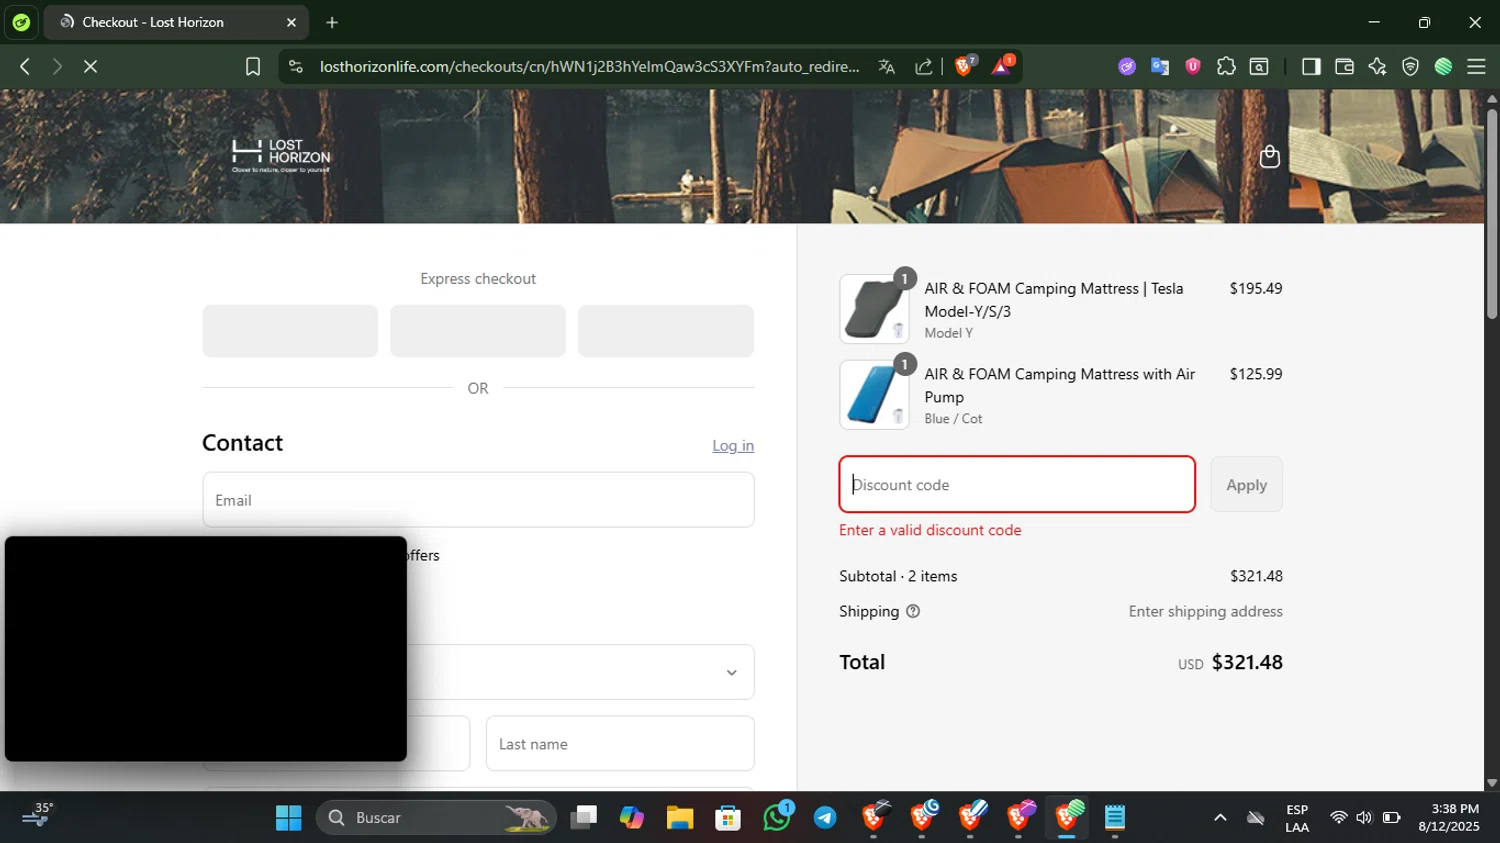
Task: Click the Subtotal · 2 items text
Action: [898, 576]
